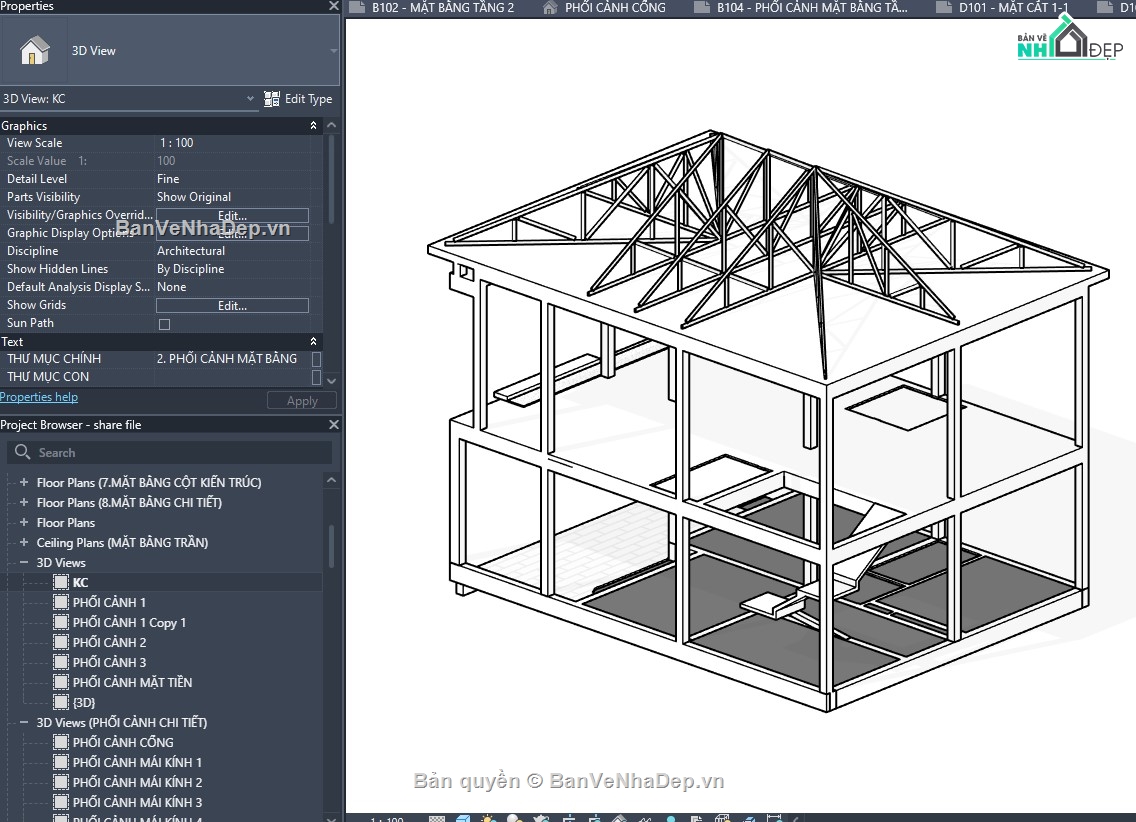Enable the Sun Path checkbox
Image resolution: width=1136 pixels, height=822 pixels.
pyautogui.click(x=164, y=324)
